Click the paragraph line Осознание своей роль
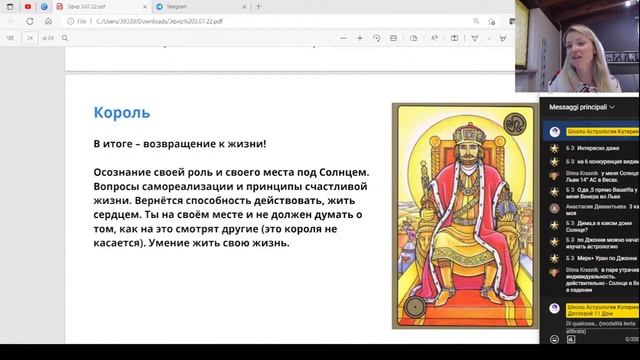The height and width of the screenshot is (360, 640). tap(231, 172)
